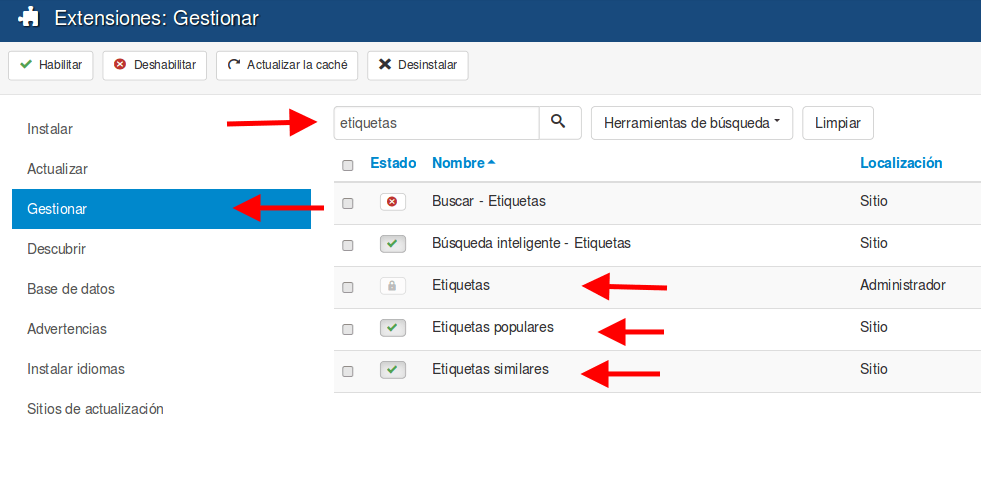
Task: Sort by Estado column header
Action: [393, 163]
